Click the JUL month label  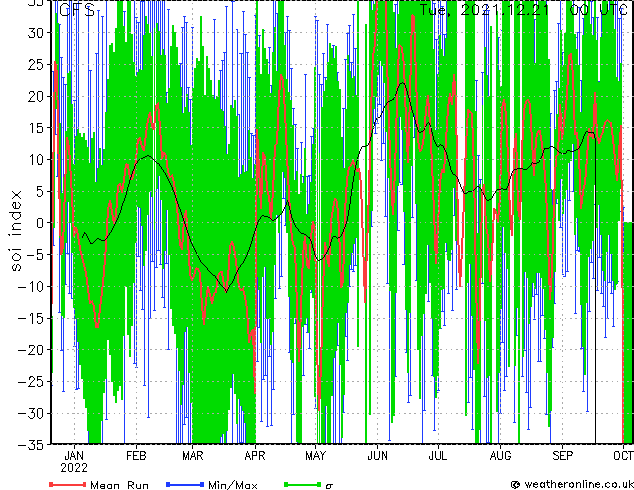point(438,456)
